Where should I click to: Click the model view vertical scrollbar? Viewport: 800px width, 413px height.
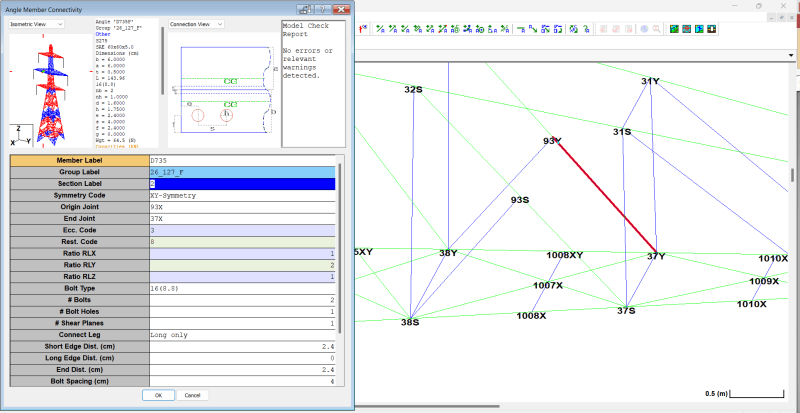[792, 175]
